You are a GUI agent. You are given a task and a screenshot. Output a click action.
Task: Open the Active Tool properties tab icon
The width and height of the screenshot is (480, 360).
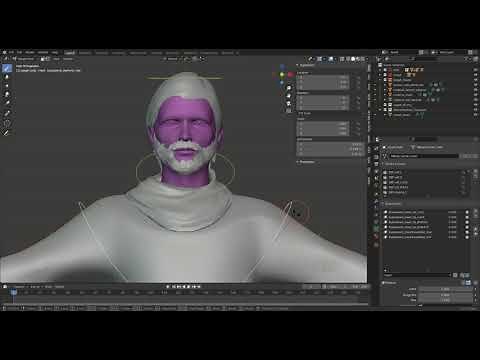coord(376,148)
